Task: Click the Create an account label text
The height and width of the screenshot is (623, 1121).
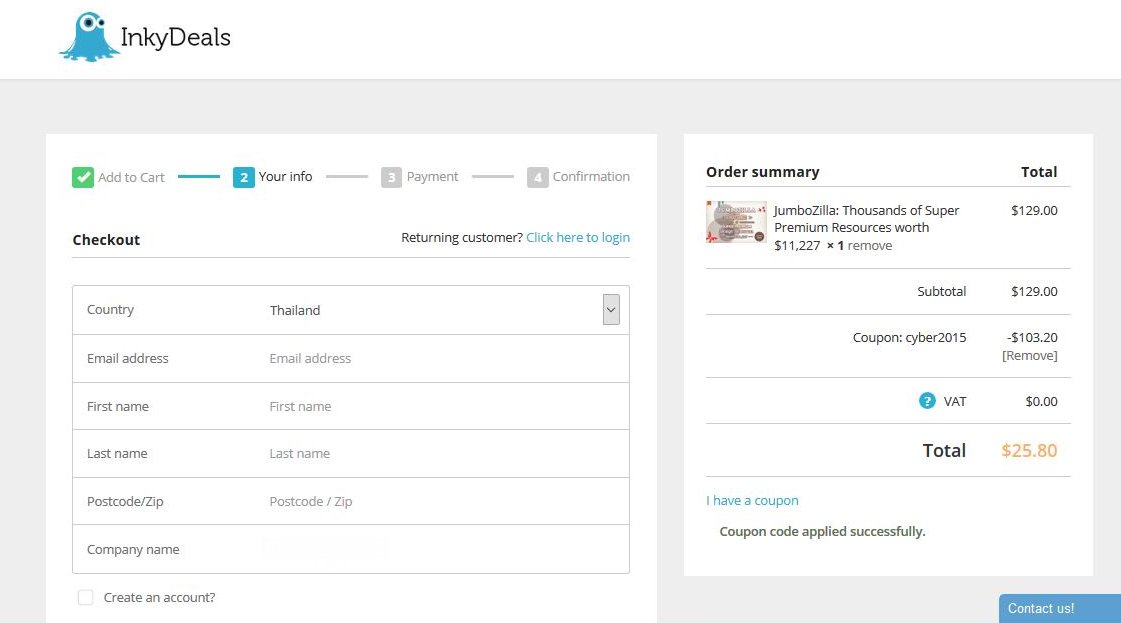Action: click(159, 597)
